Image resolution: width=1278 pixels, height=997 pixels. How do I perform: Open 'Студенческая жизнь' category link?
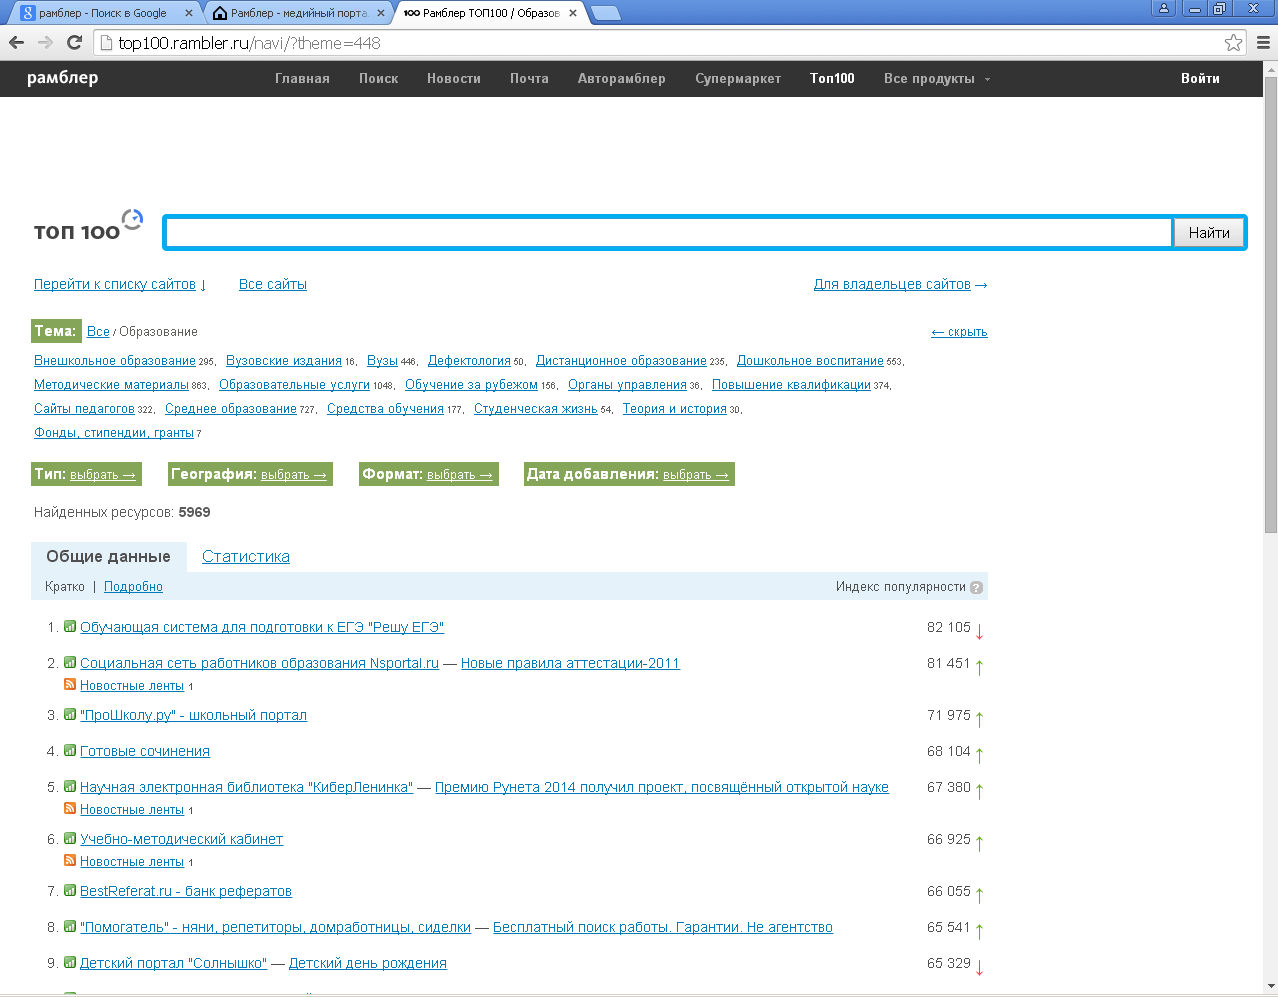[535, 408]
